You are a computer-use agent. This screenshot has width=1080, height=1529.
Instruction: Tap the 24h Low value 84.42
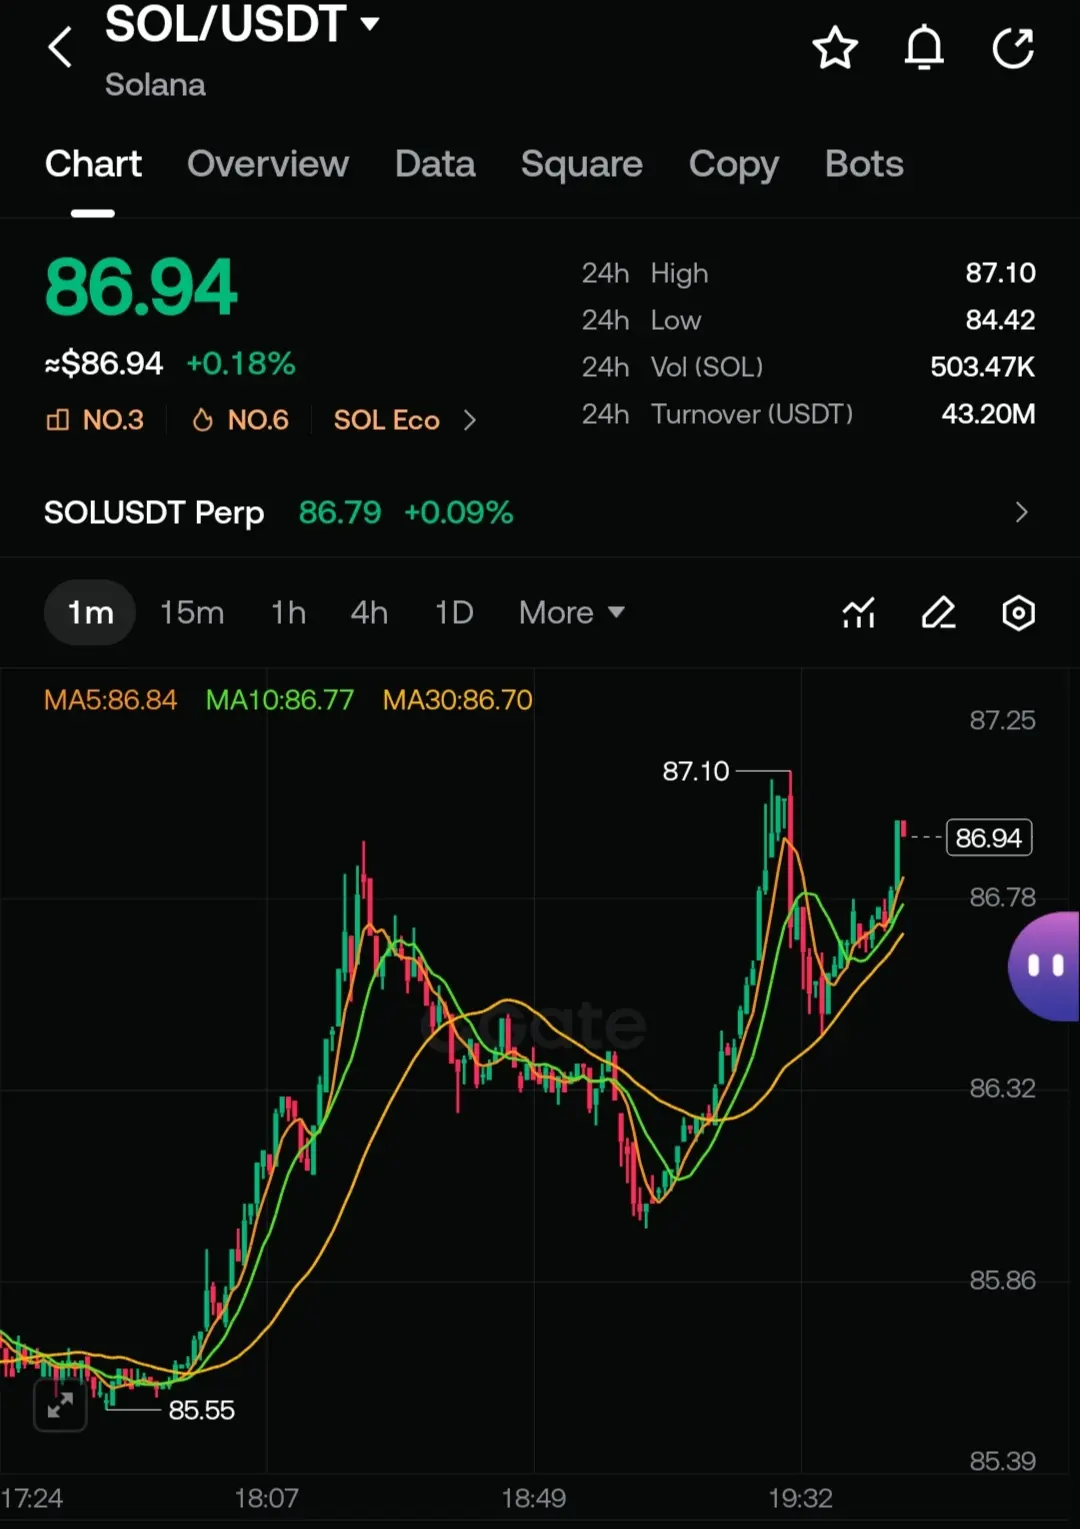click(1000, 320)
